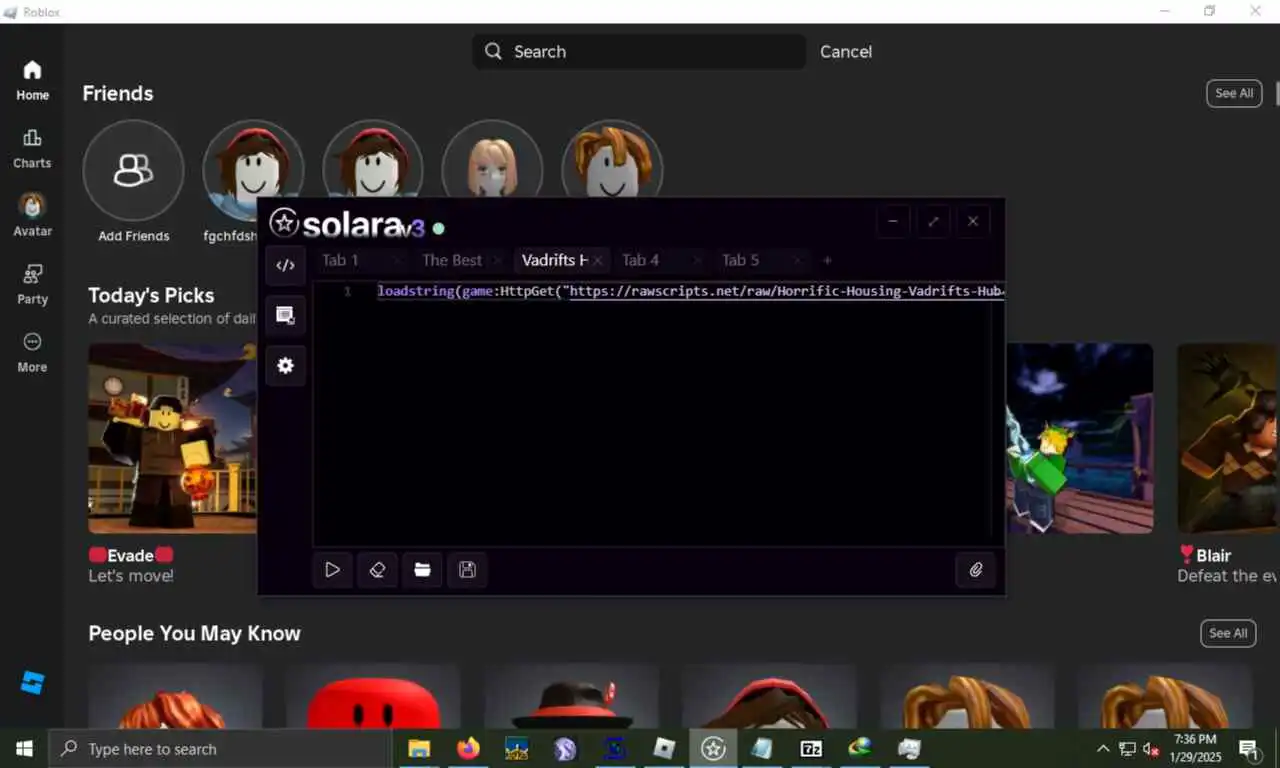Switch to 'The Best' tab

pos(452,260)
